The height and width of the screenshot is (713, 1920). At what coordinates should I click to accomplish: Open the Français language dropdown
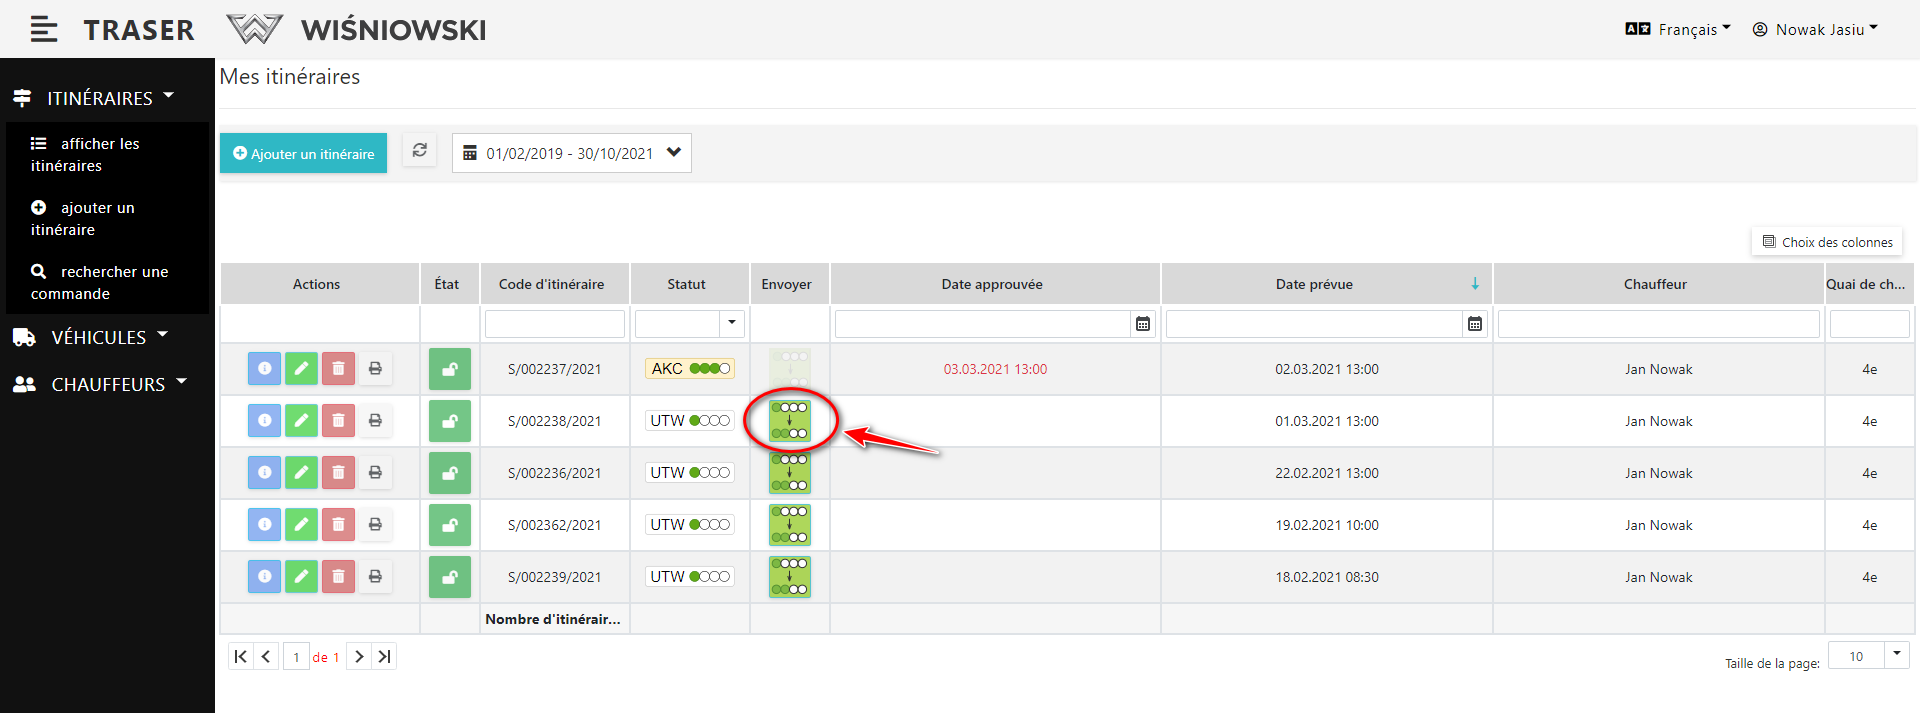(x=1678, y=30)
